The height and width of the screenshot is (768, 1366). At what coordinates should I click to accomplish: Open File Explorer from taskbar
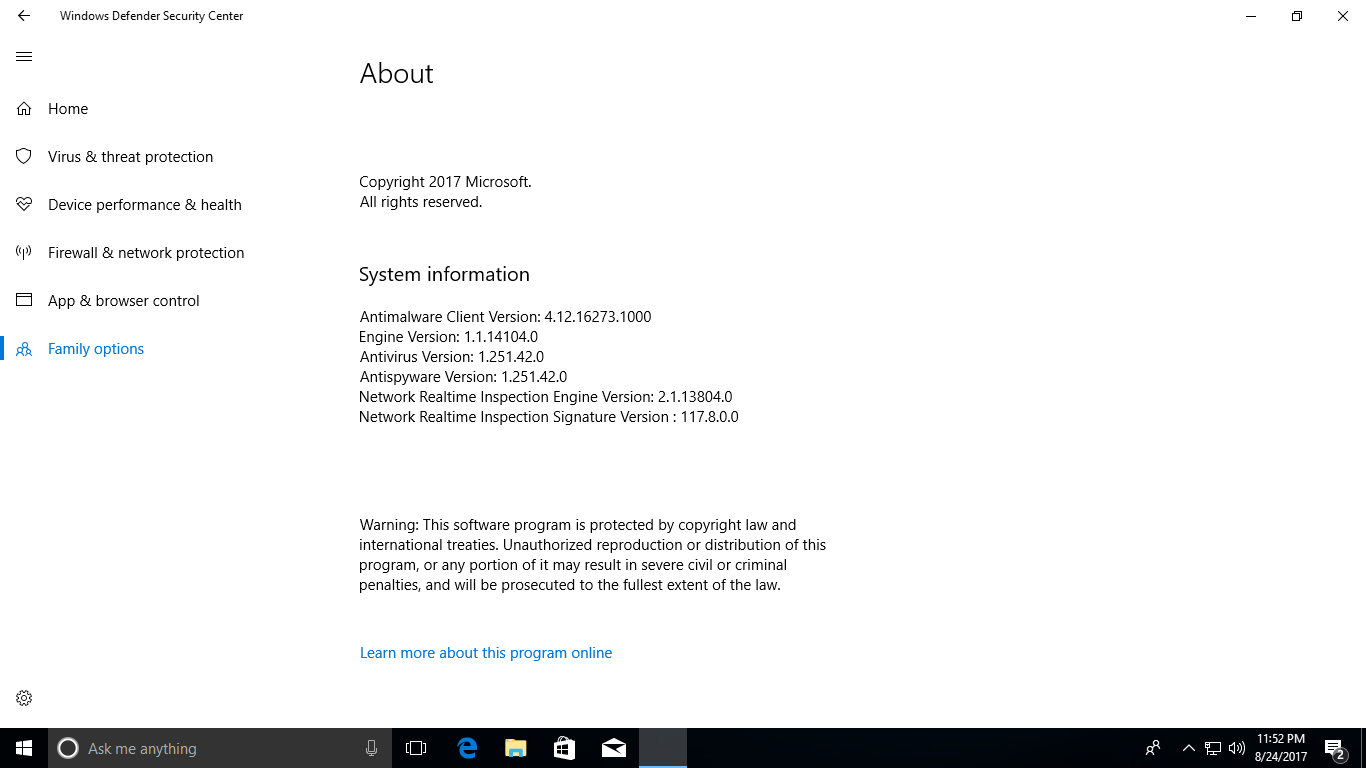click(516, 748)
